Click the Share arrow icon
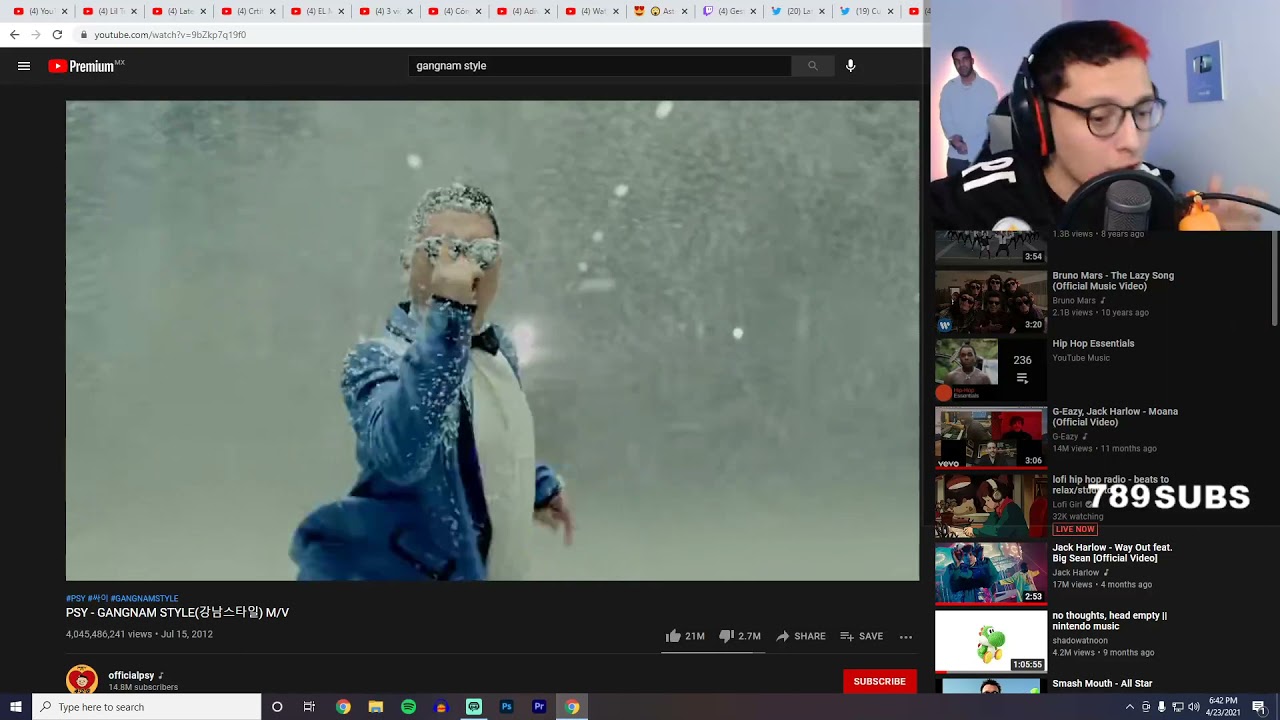Screen dimensions: 1280x720 (783, 636)
